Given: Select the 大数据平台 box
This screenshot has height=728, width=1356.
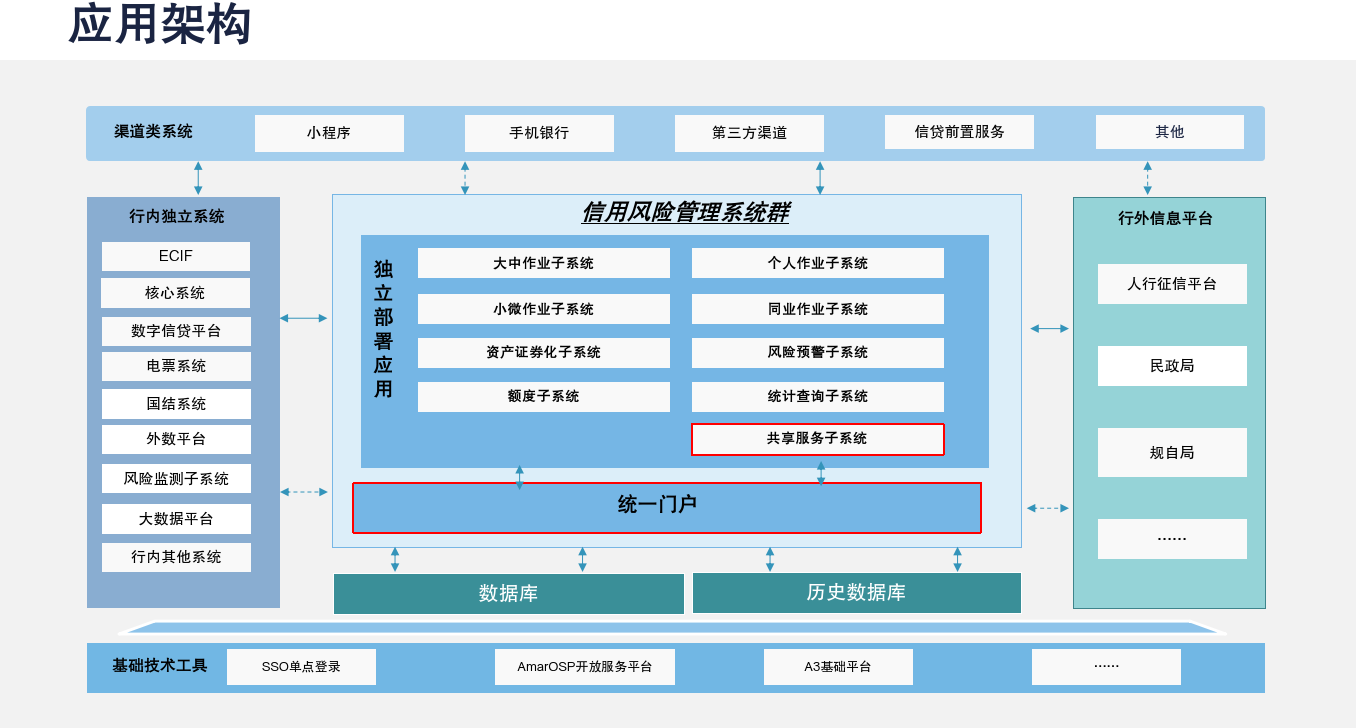Looking at the screenshot, I should (176, 519).
